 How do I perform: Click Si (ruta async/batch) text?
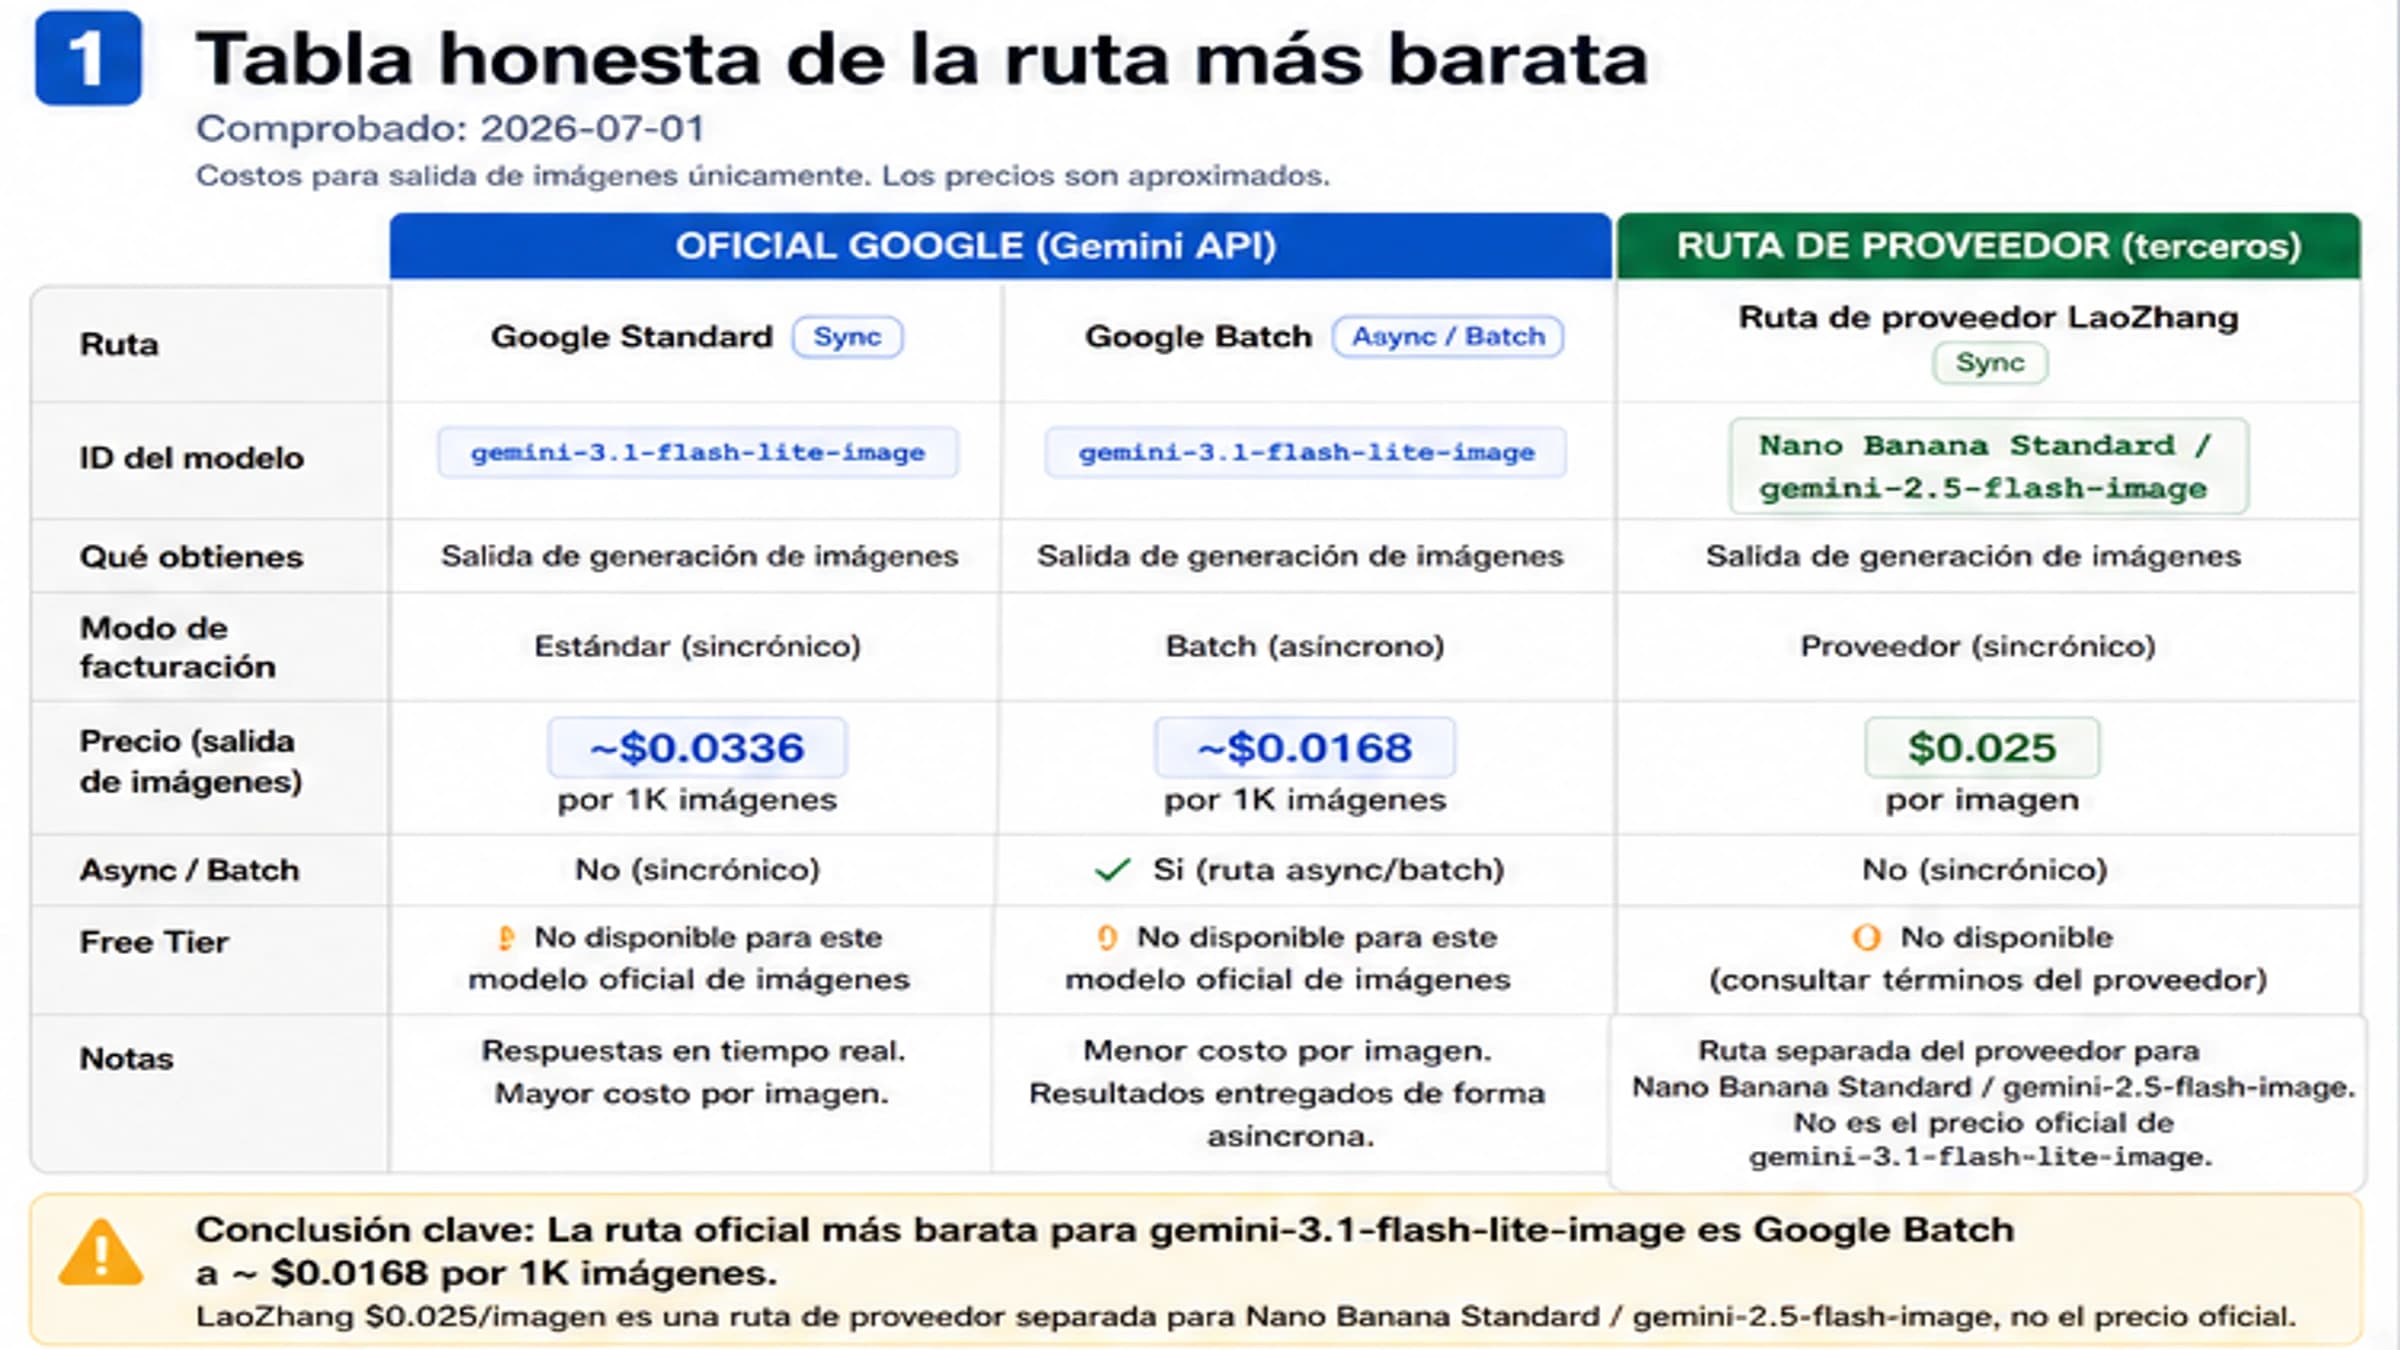click(1328, 870)
